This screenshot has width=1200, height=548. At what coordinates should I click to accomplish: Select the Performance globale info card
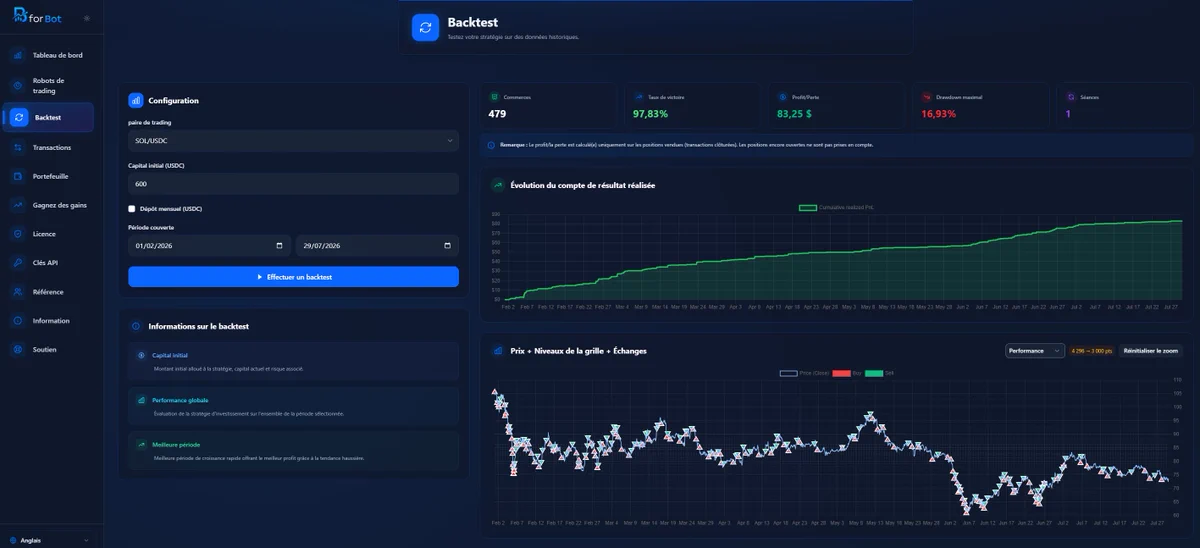[293, 406]
